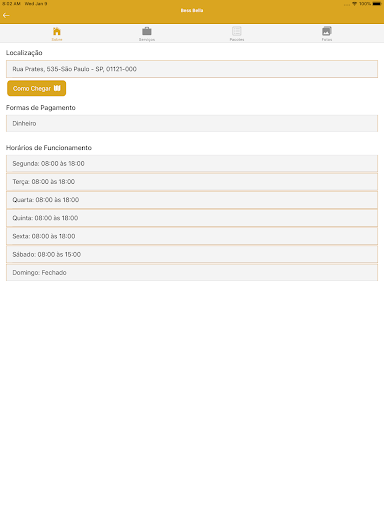The width and height of the screenshot is (384, 512).
Task: Click the Como Chegar button
Action: 37,88
